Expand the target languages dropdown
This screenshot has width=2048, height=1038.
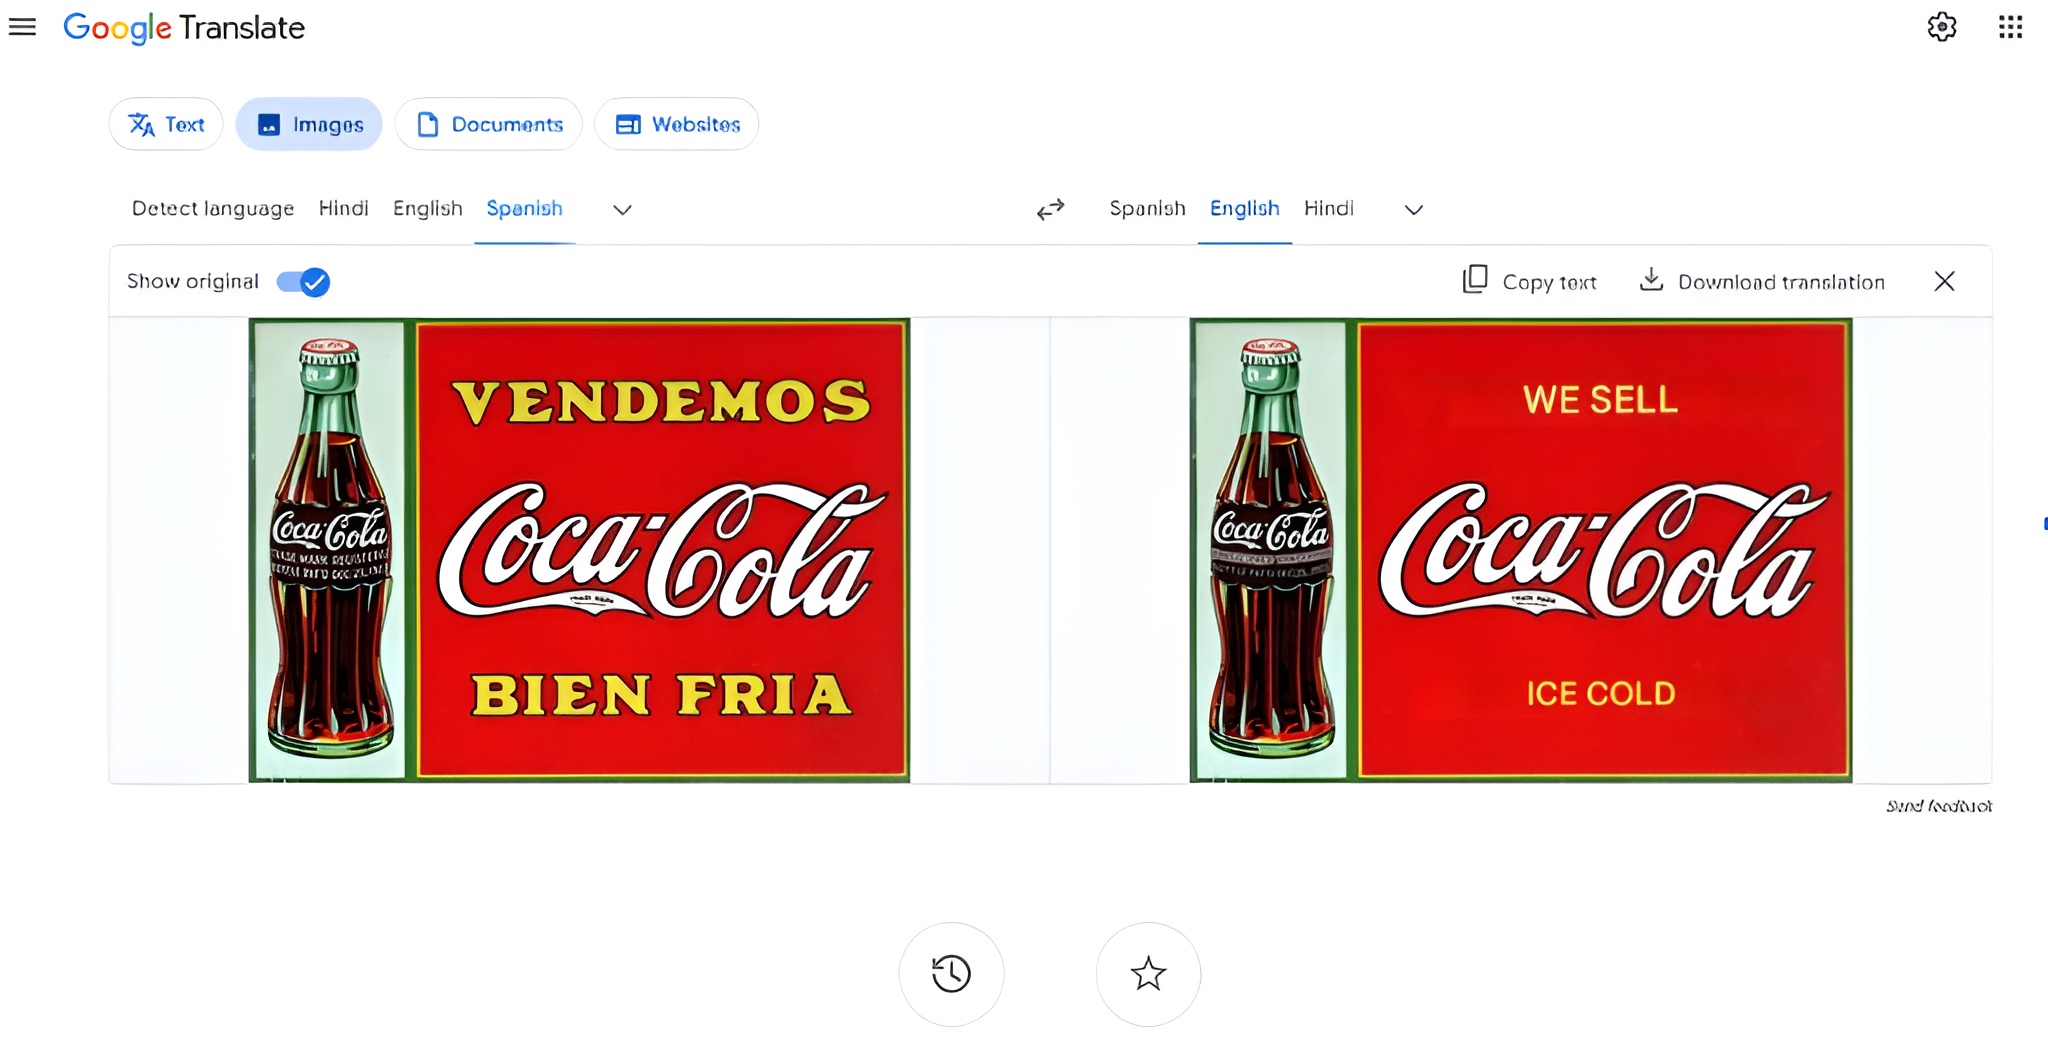point(1413,209)
